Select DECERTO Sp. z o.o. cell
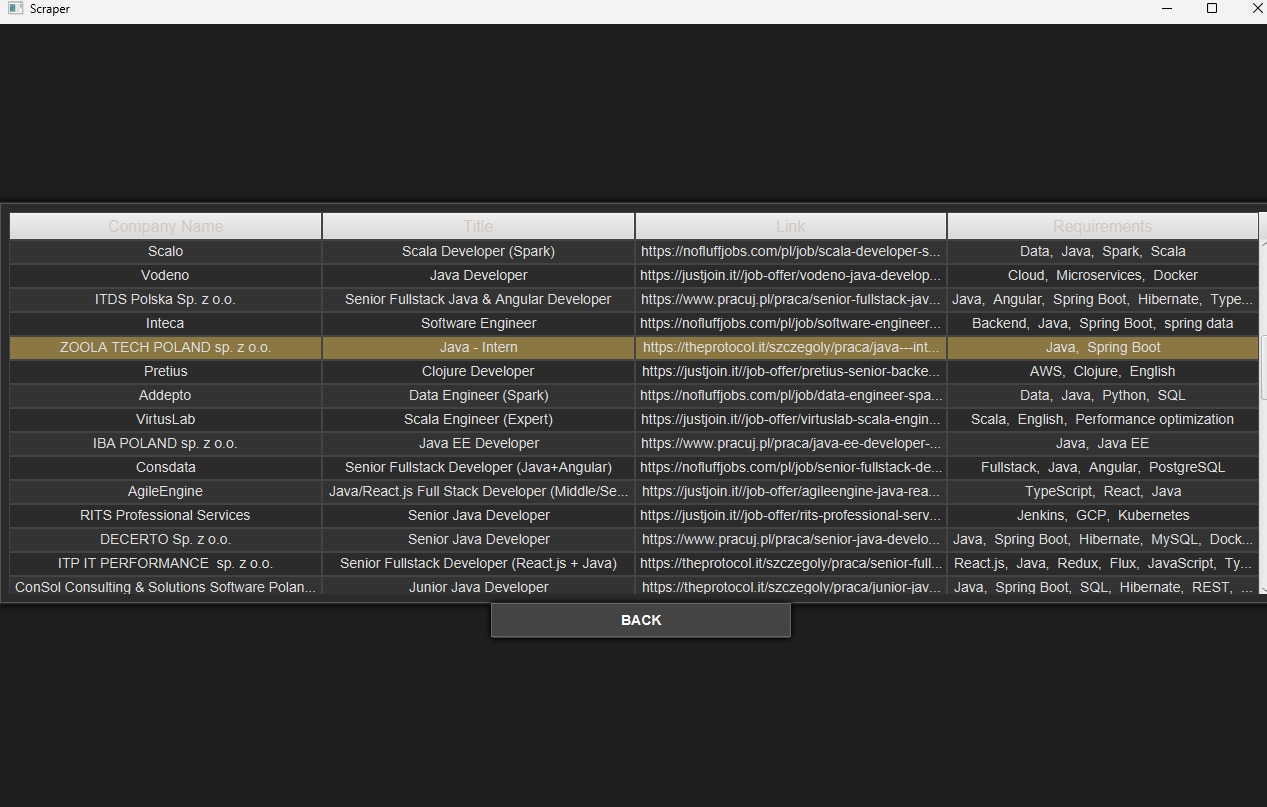The image size is (1267, 807). pos(166,539)
